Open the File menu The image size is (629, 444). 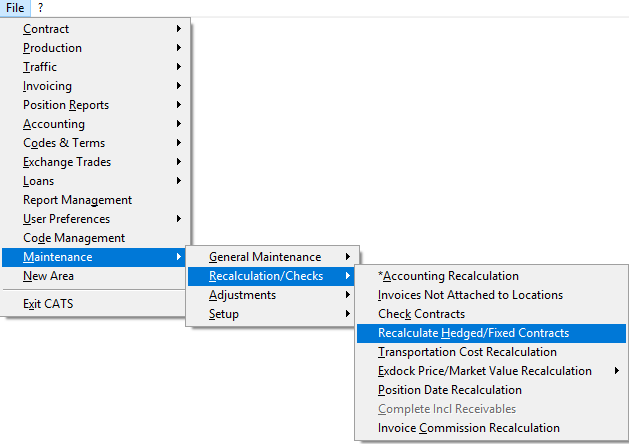(x=15, y=8)
